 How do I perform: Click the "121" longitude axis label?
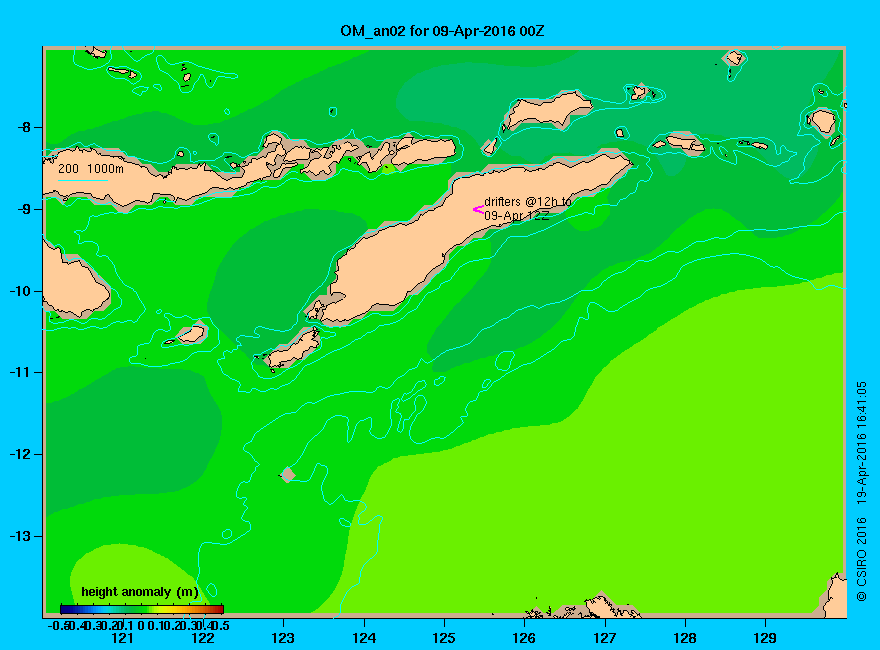tap(122, 638)
